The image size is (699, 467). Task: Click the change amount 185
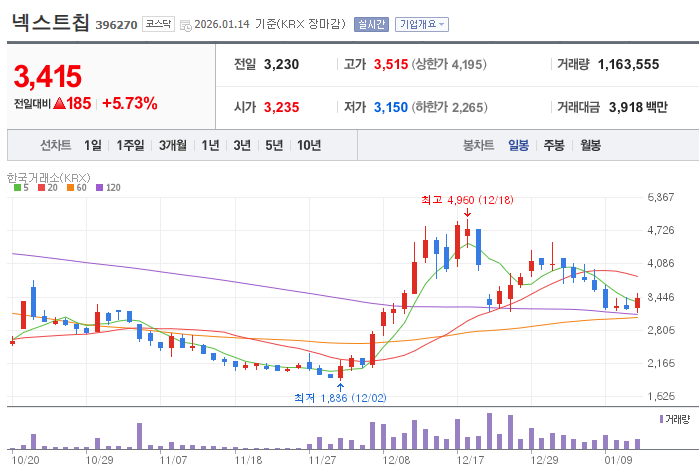coord(79,103)
